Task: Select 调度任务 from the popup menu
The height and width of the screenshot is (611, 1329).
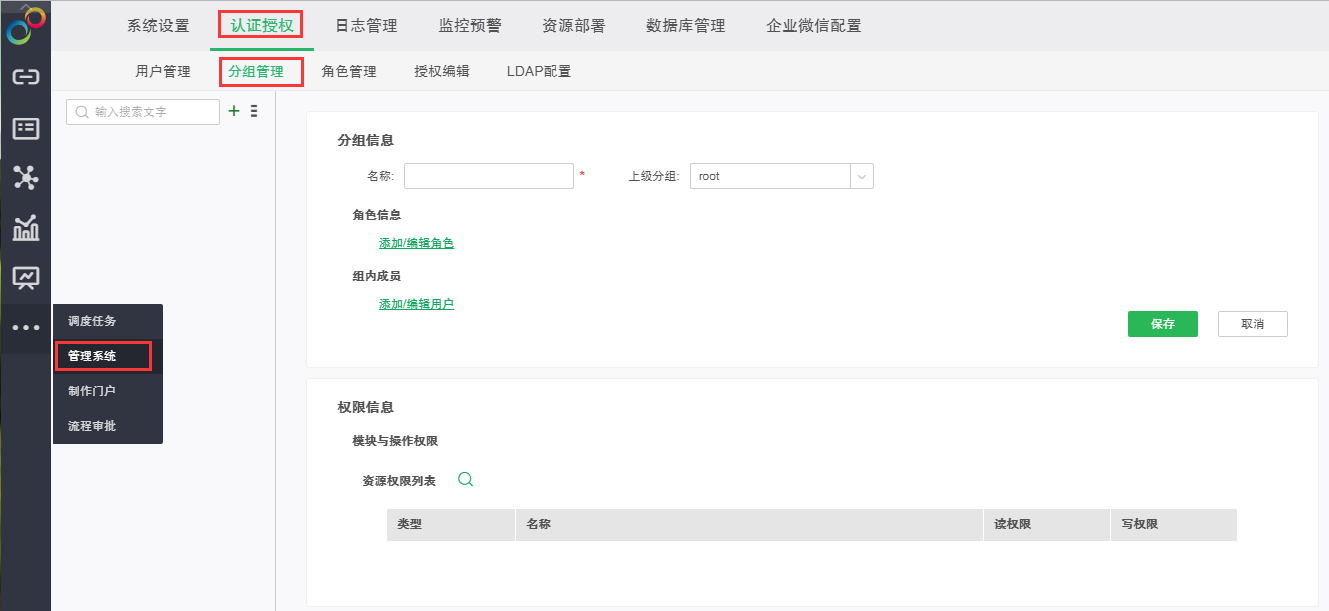Action: click(x=92, y=321)
